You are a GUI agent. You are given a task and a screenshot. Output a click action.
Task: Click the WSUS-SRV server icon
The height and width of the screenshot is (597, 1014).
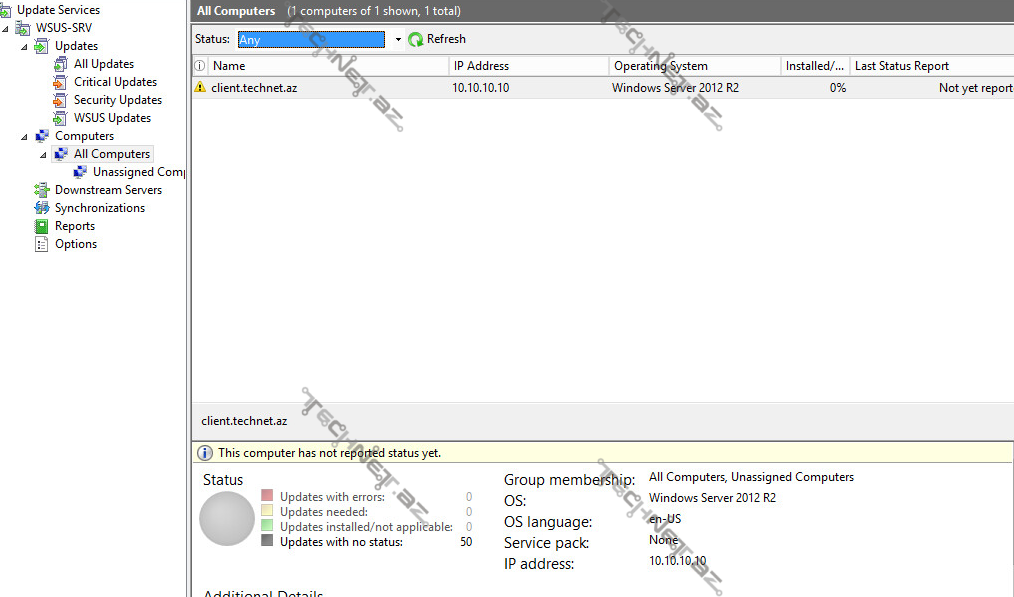pos(23,28)
